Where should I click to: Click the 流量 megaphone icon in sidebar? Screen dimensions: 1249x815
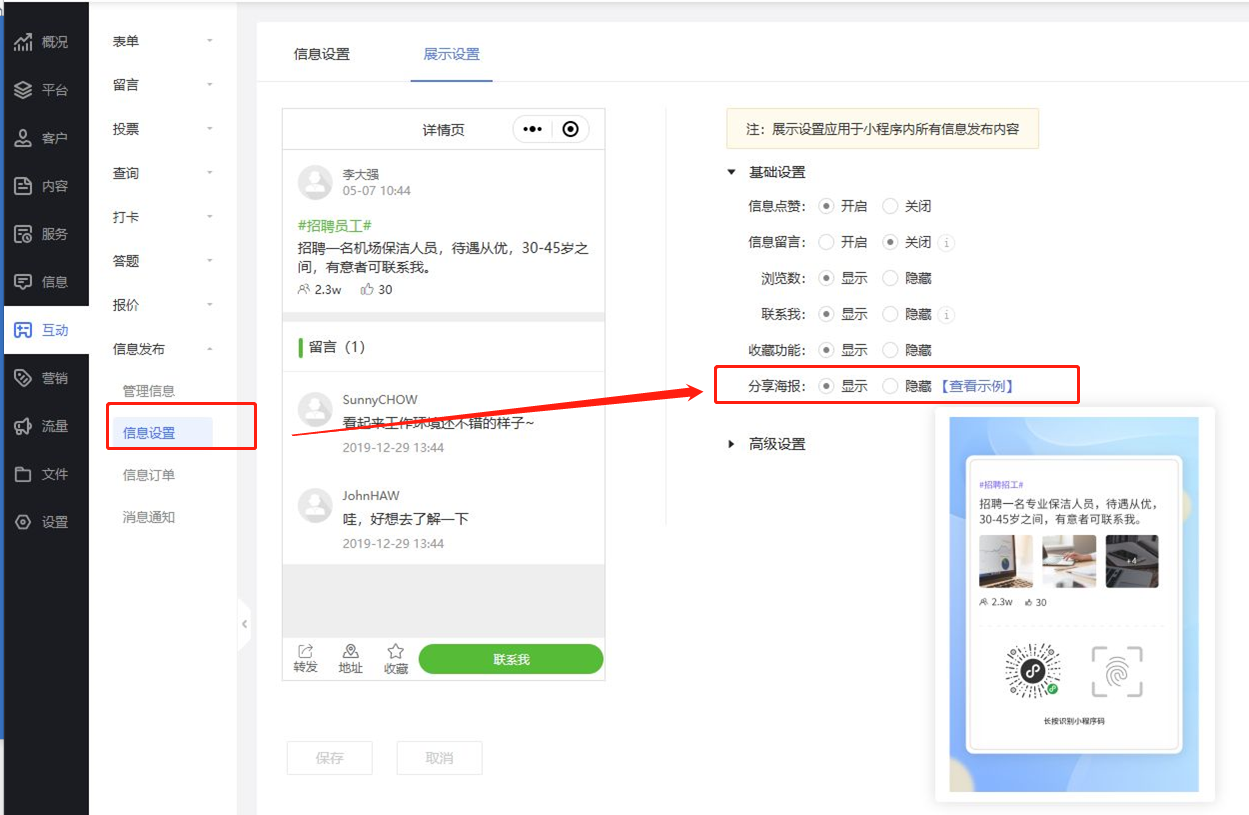click(x=23, y=426)
